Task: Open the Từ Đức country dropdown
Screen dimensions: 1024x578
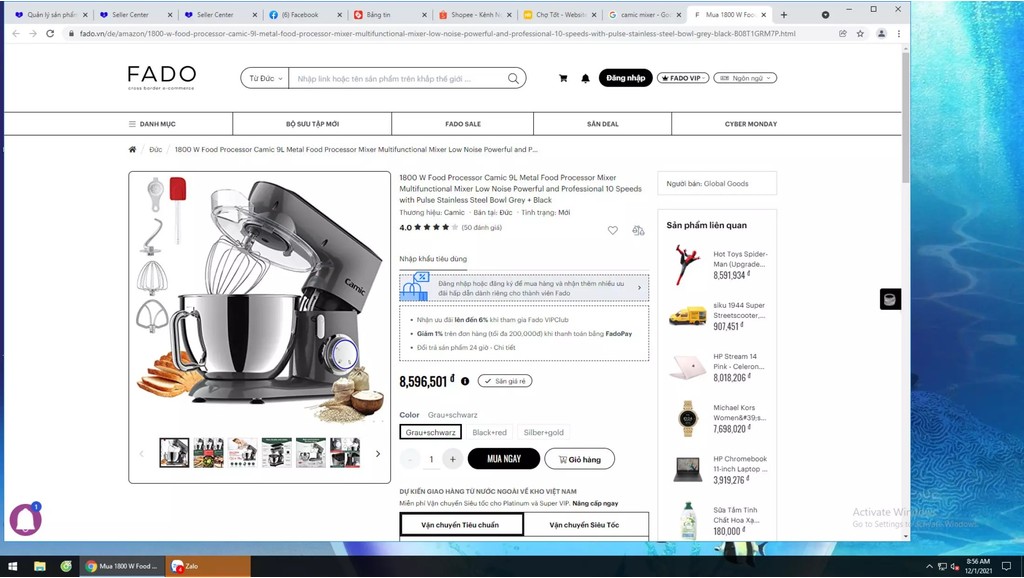Action: [263, 77]
